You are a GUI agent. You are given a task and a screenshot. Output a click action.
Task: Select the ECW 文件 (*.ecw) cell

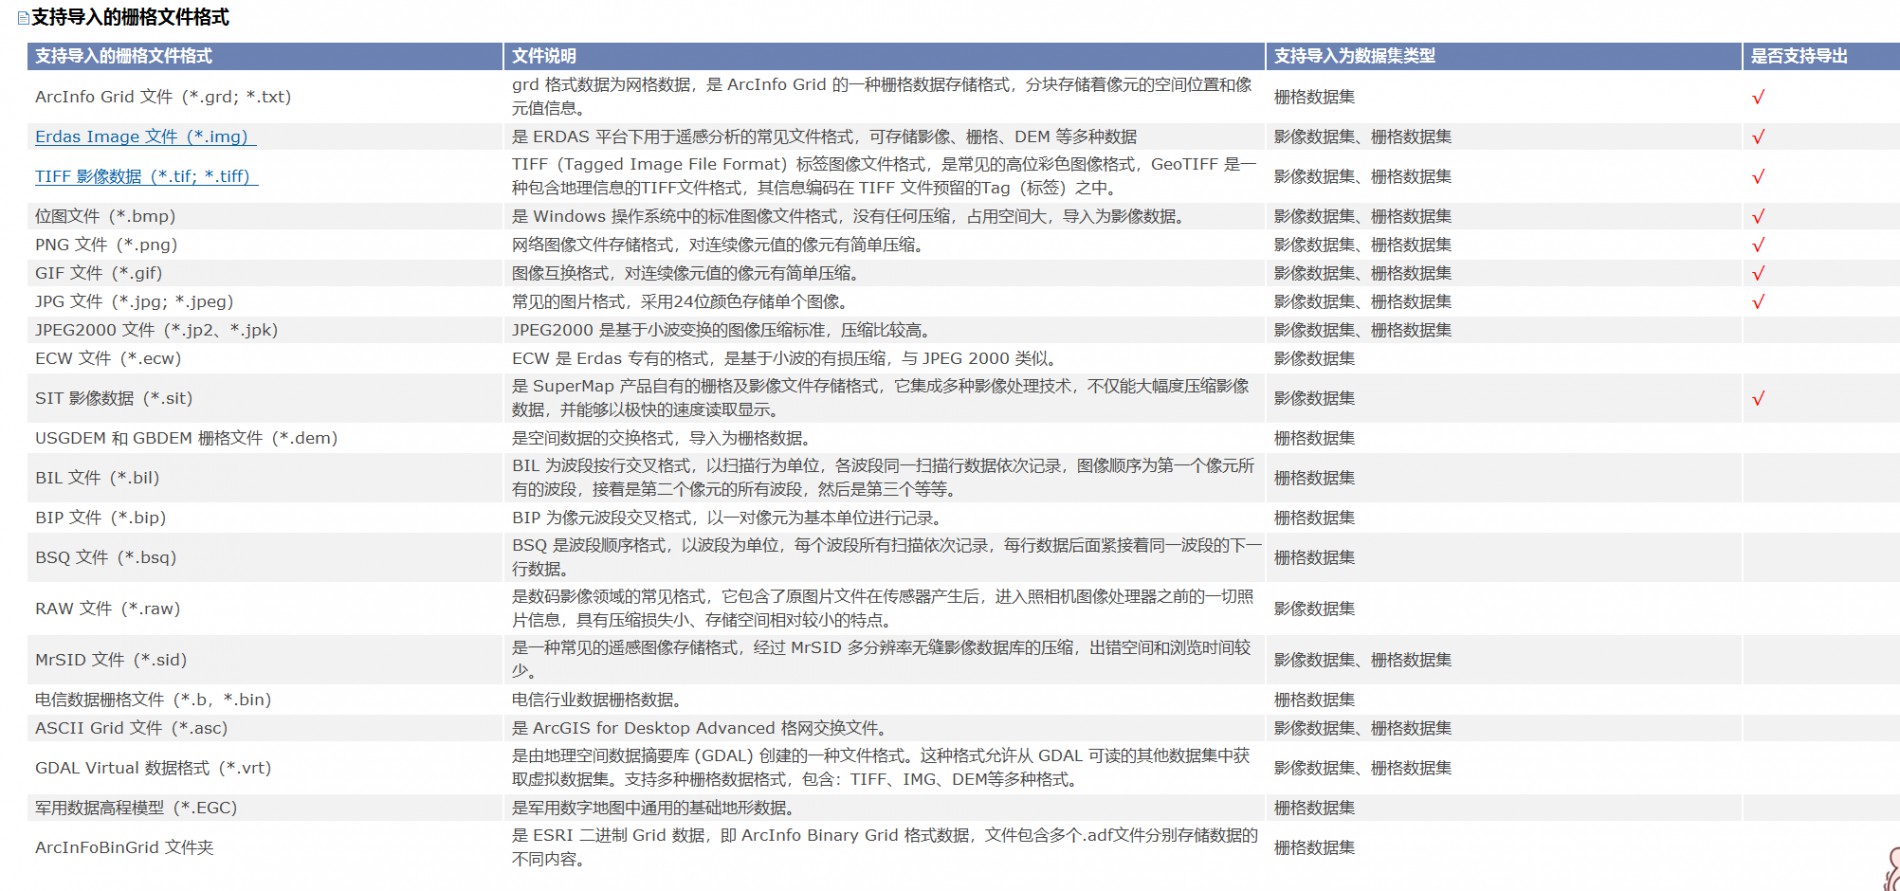pos(264,359)
